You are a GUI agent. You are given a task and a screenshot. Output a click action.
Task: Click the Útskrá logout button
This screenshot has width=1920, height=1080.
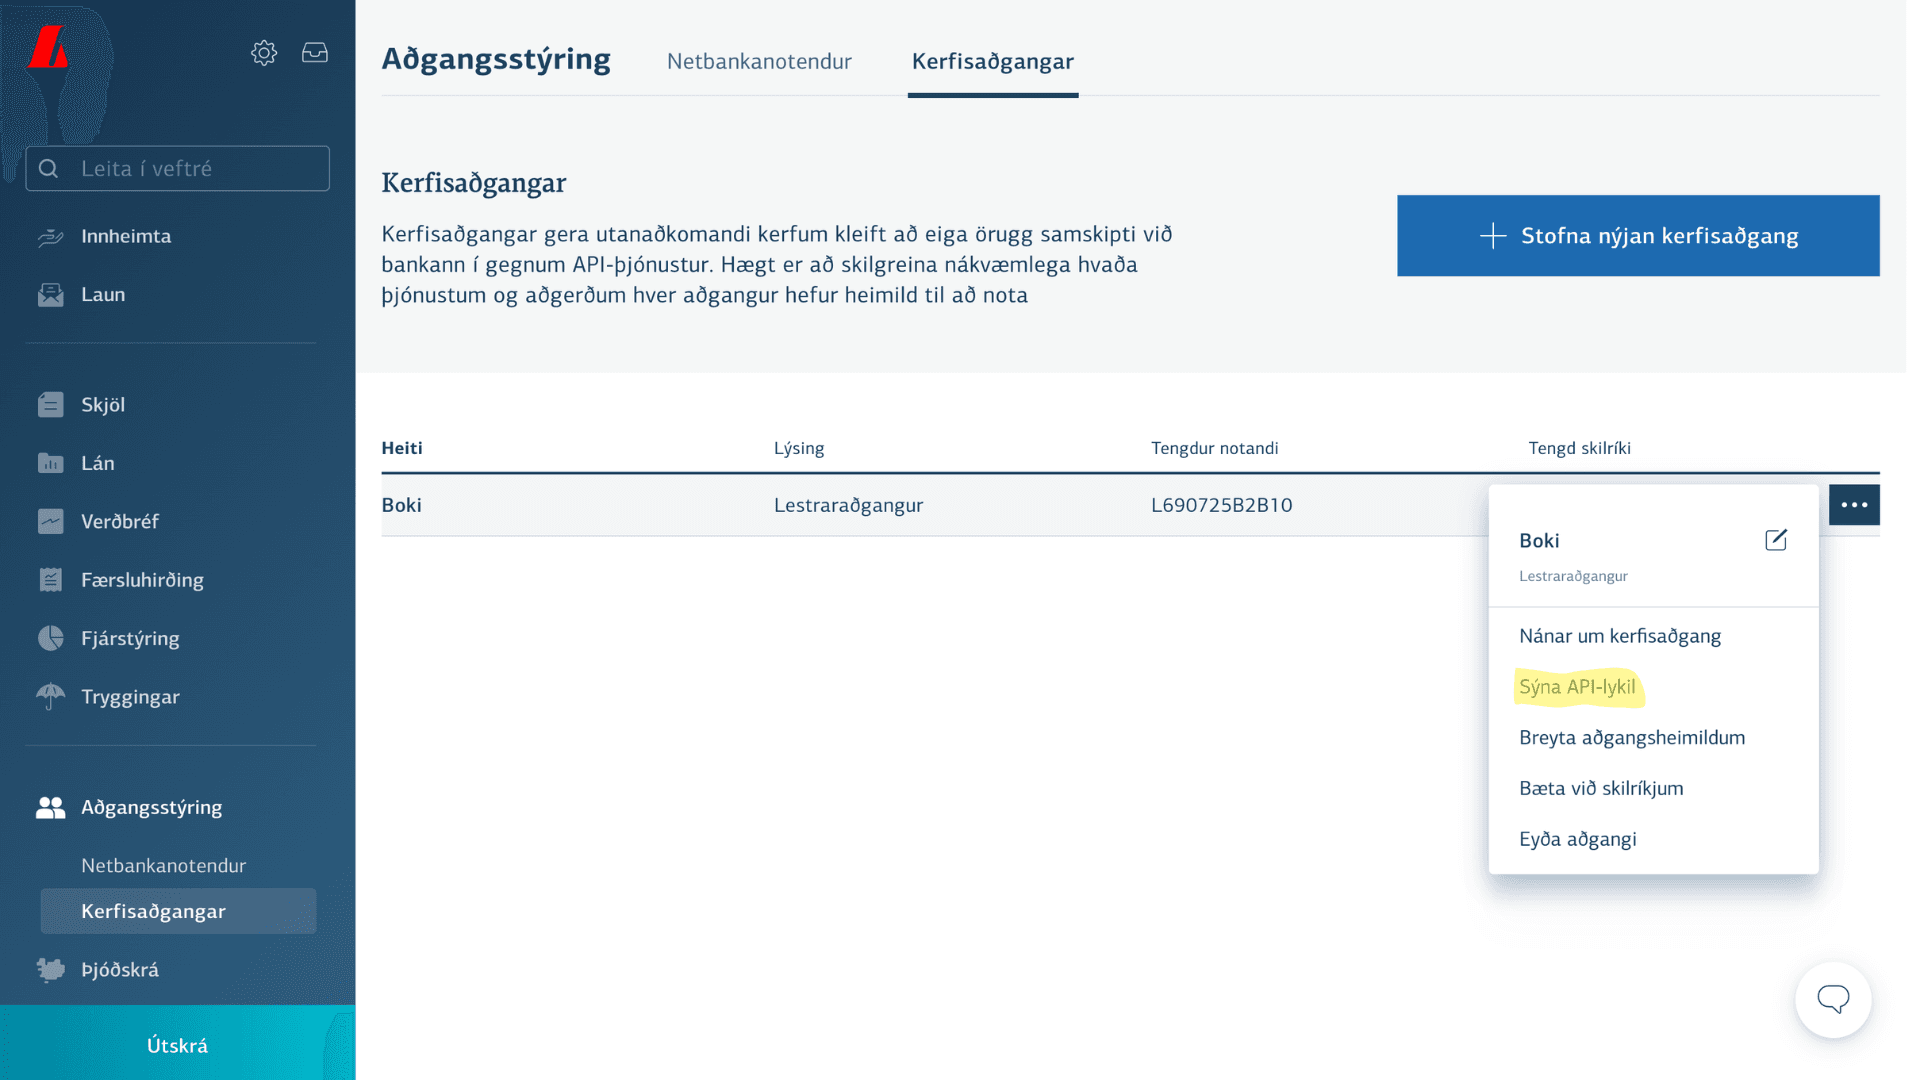coord(177,1043)
